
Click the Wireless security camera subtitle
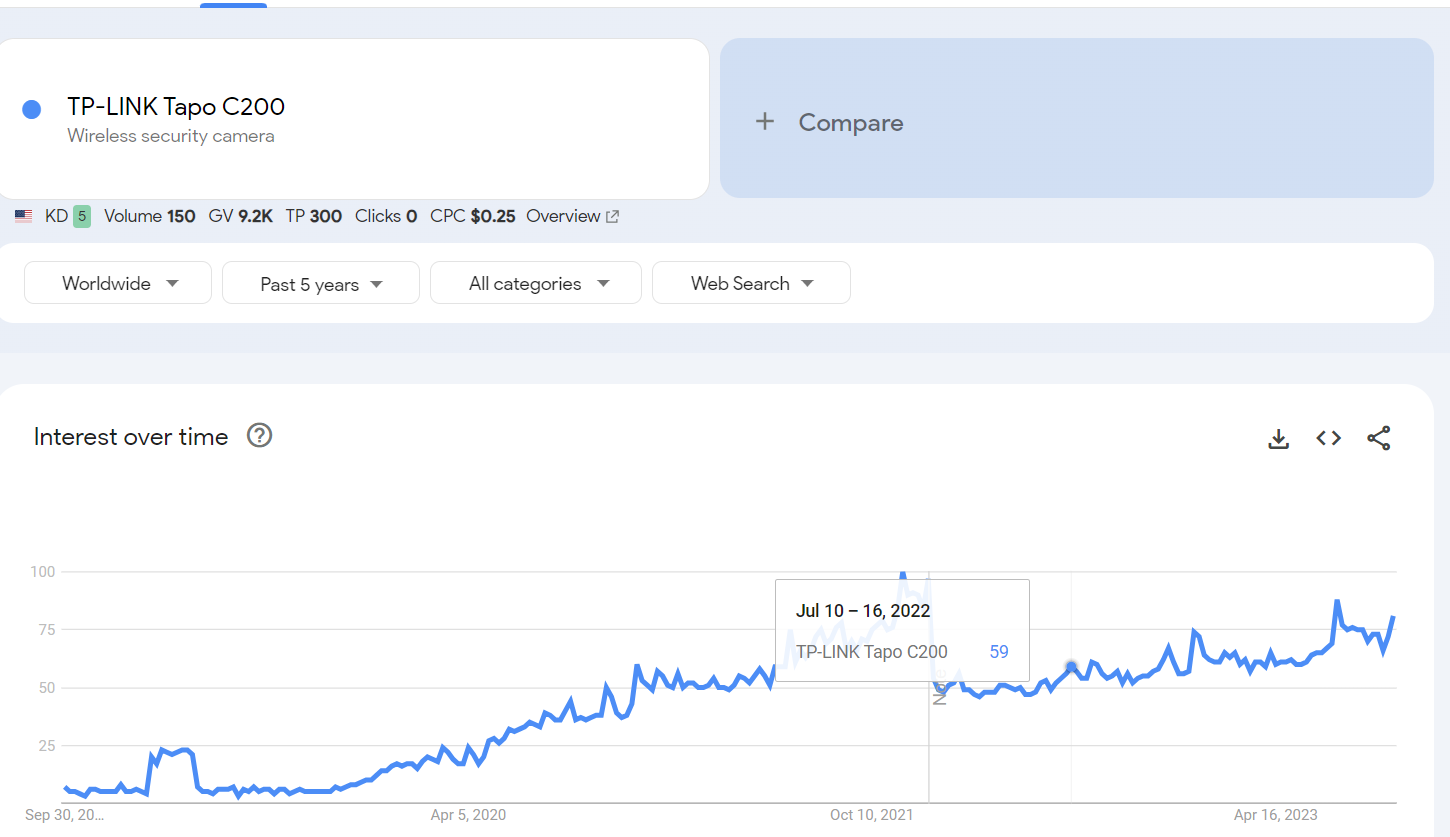pos(171,136)
